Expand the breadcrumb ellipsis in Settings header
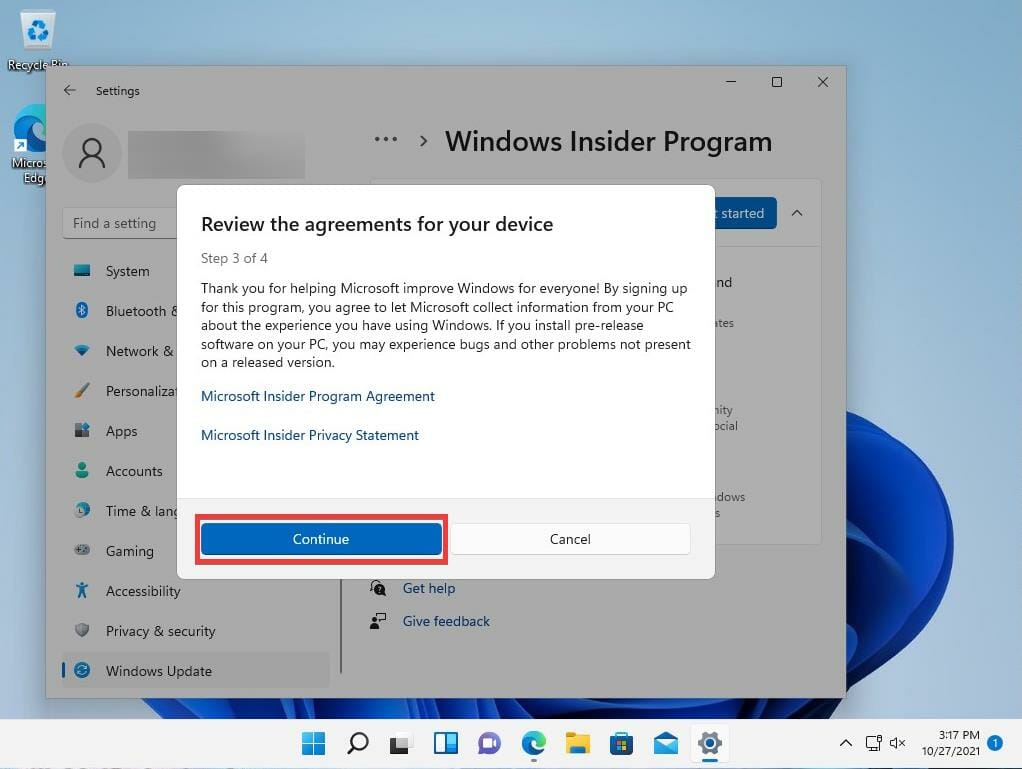The height and width of the screenshot is (769, 1022). pyautogui.click(x=386, y=139)
